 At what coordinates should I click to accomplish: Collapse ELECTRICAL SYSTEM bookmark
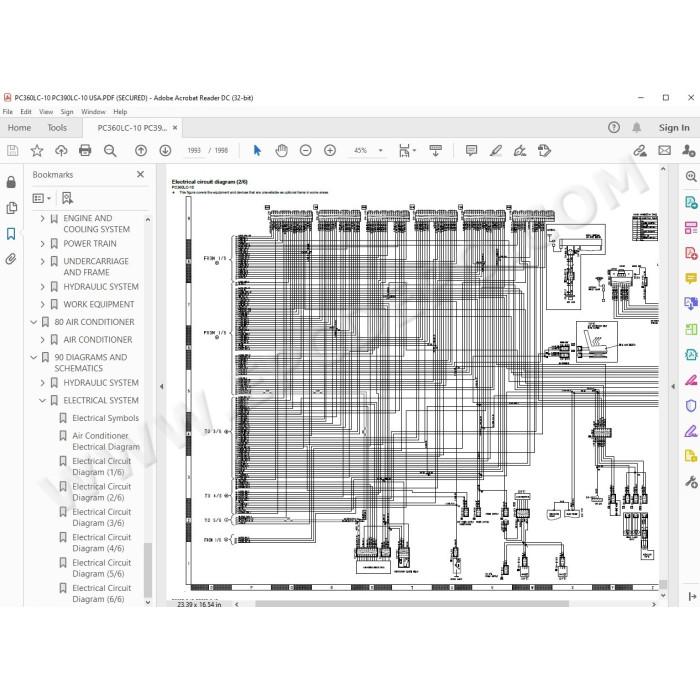(x=42, y=400)
